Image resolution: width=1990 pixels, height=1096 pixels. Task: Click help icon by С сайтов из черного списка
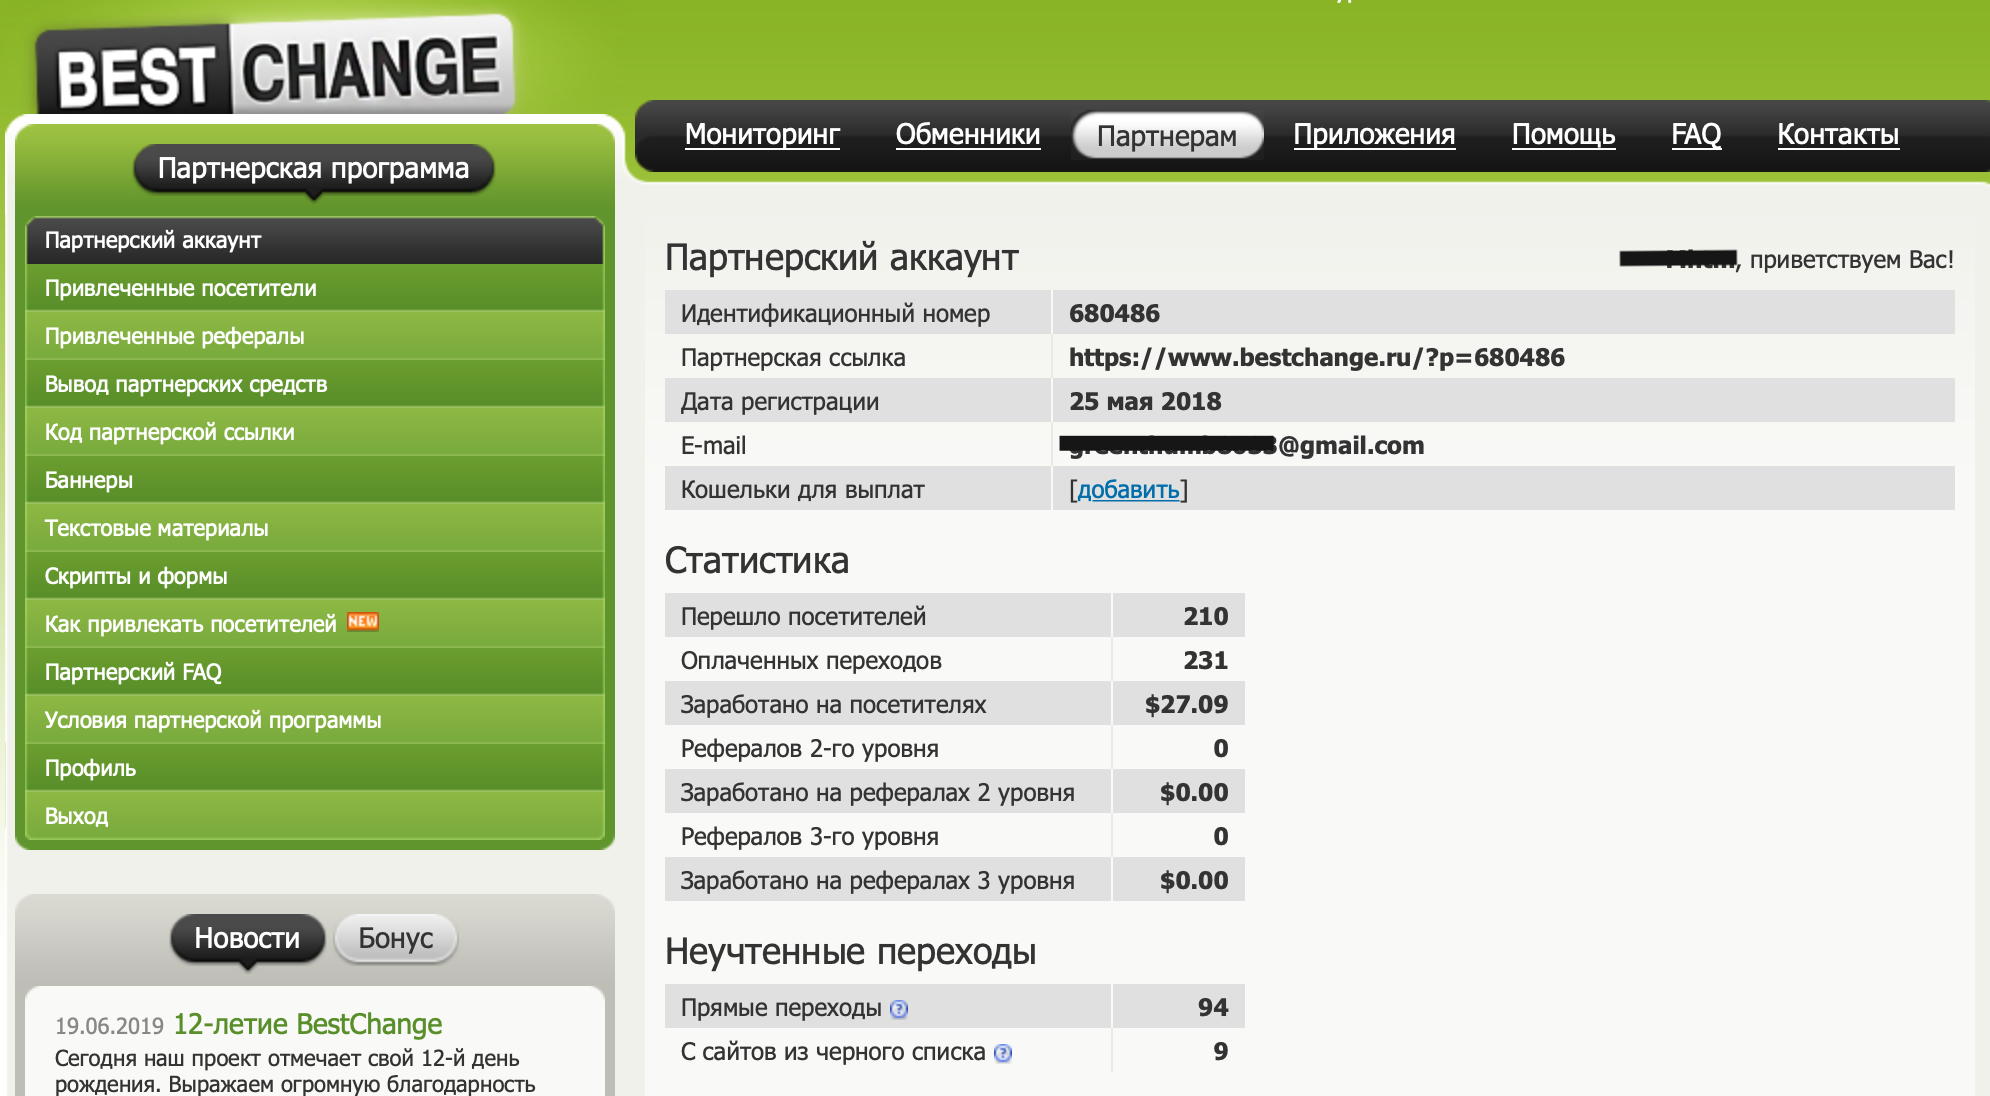click(x=1003, y=1053)
